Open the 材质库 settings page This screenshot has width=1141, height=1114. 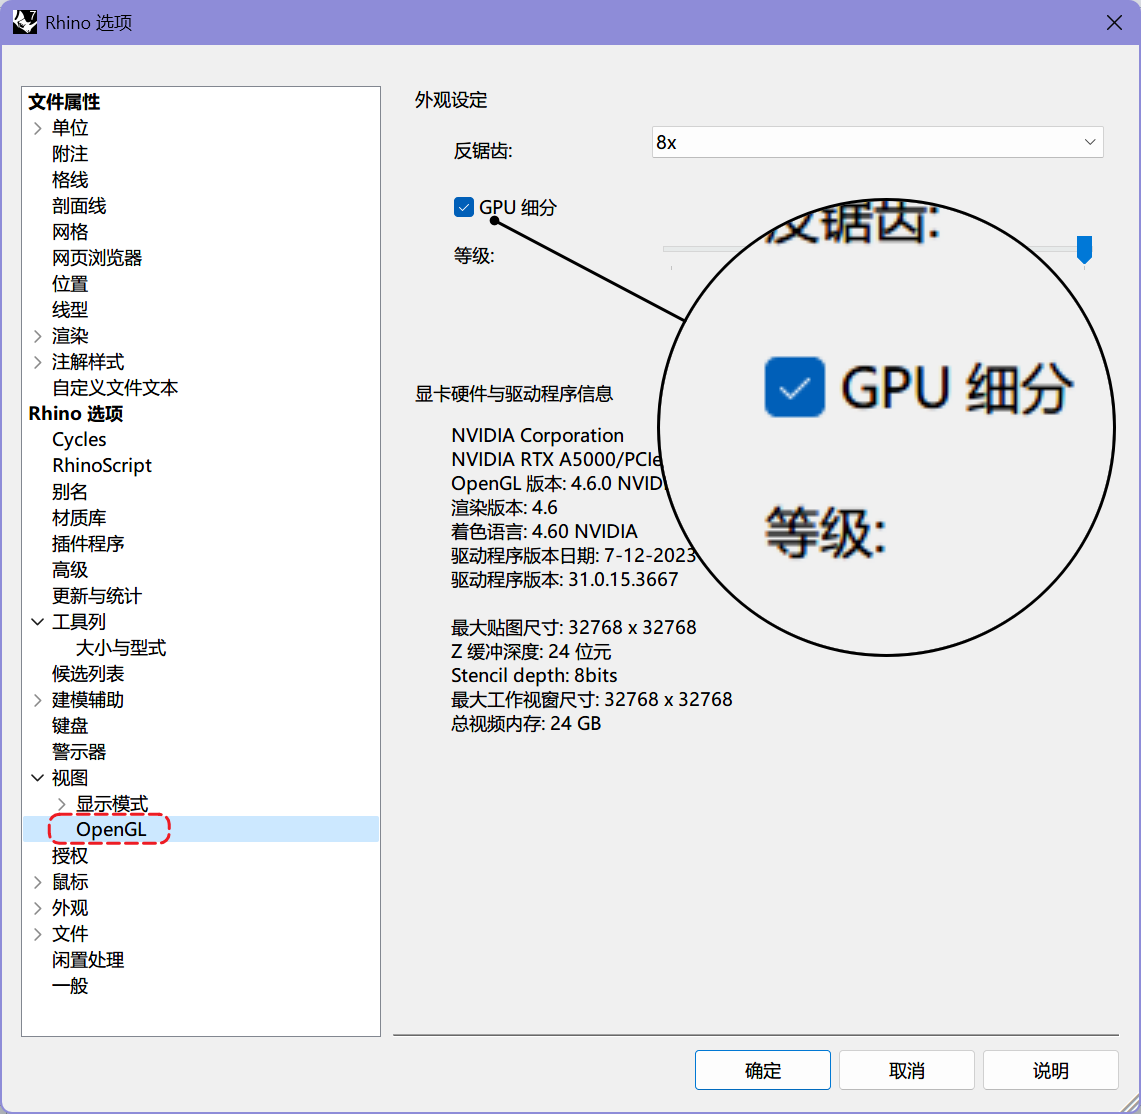(x=79, y=518)
